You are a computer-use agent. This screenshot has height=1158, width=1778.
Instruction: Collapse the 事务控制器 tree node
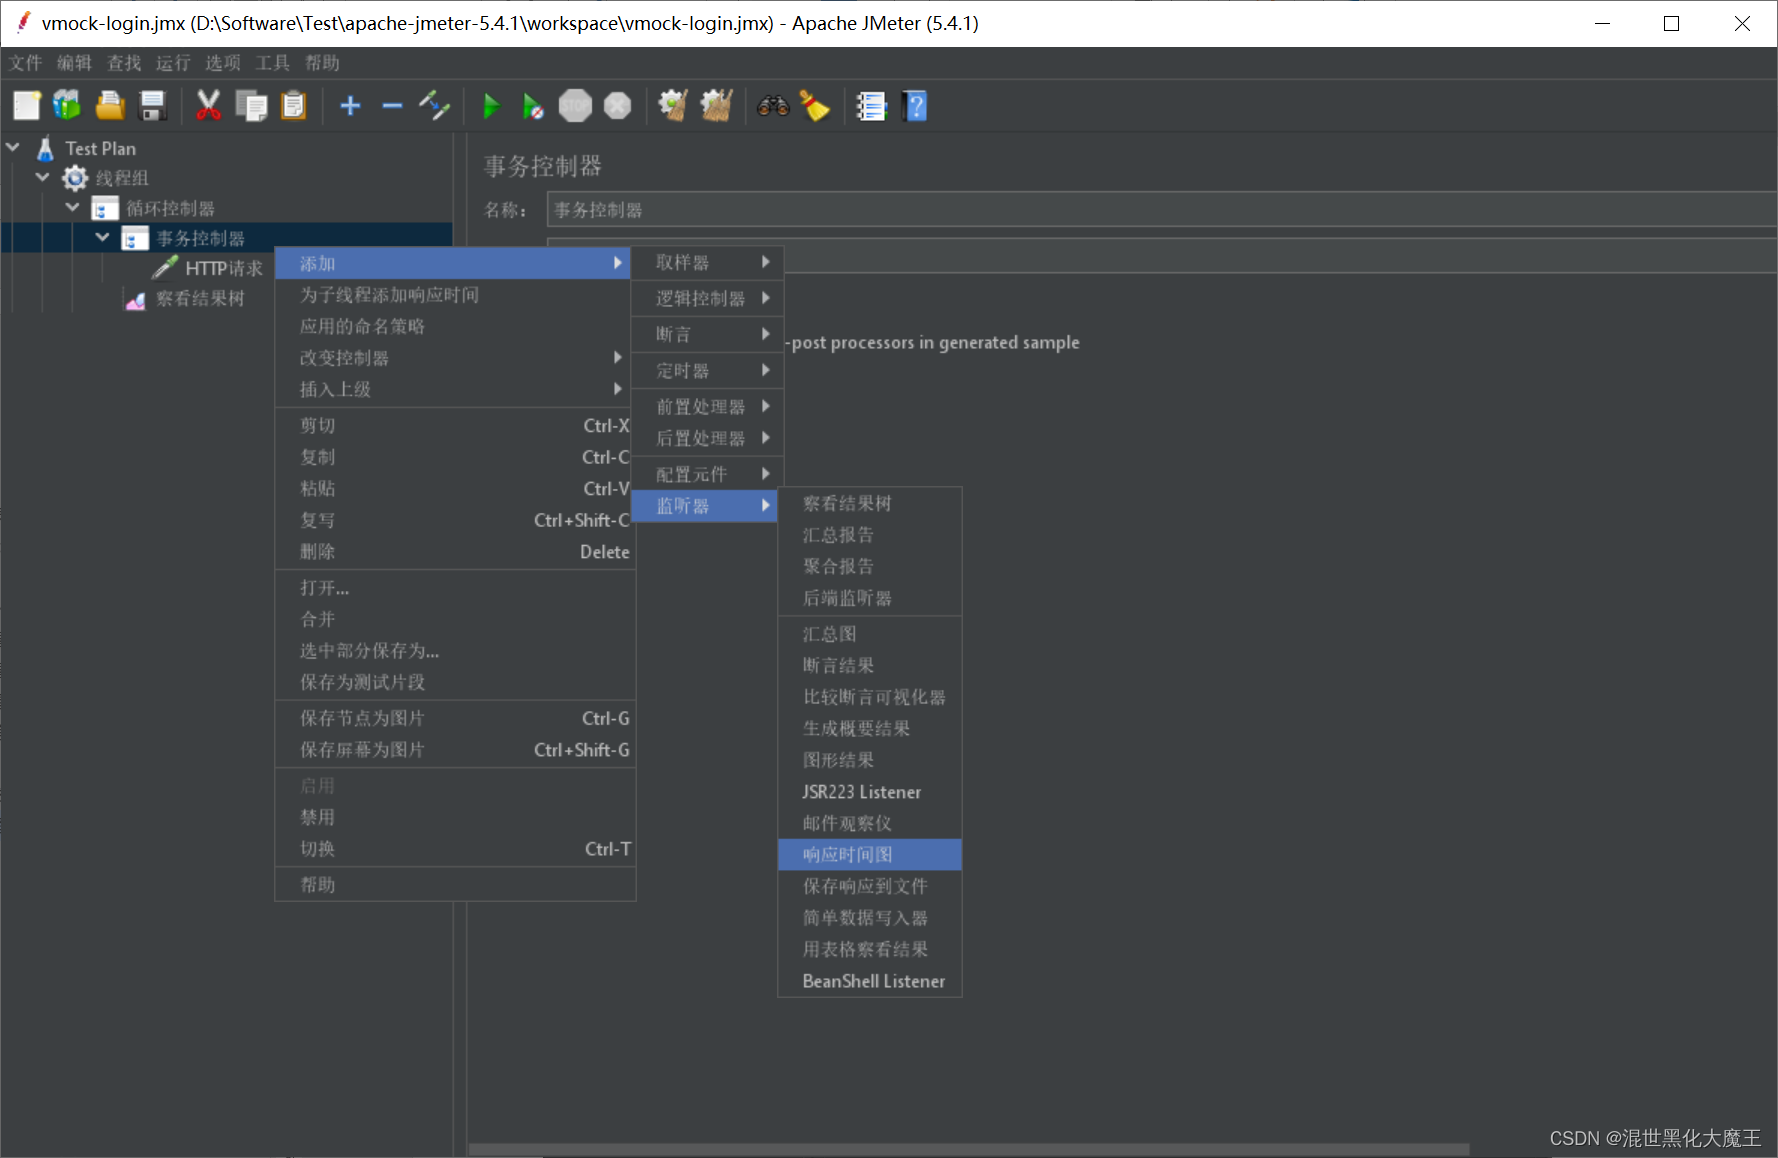(x=103, y=237)
